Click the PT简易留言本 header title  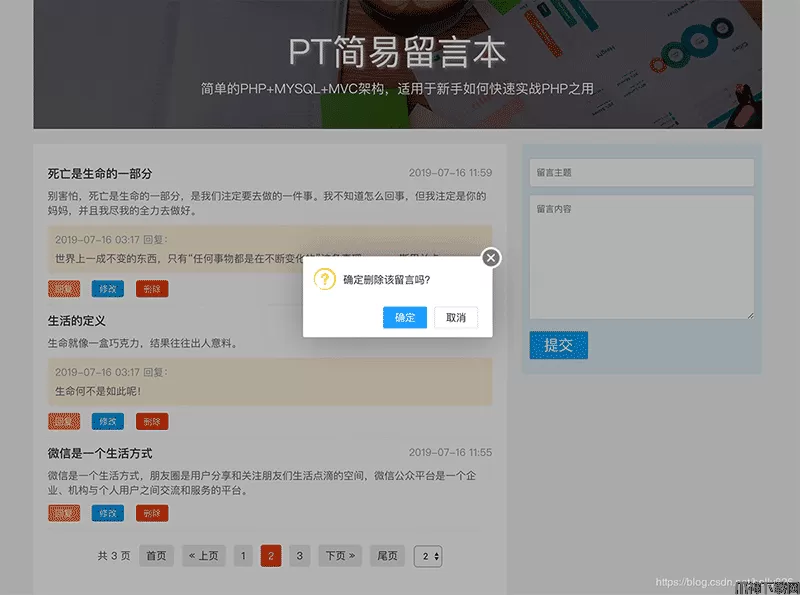pos(397,53)
